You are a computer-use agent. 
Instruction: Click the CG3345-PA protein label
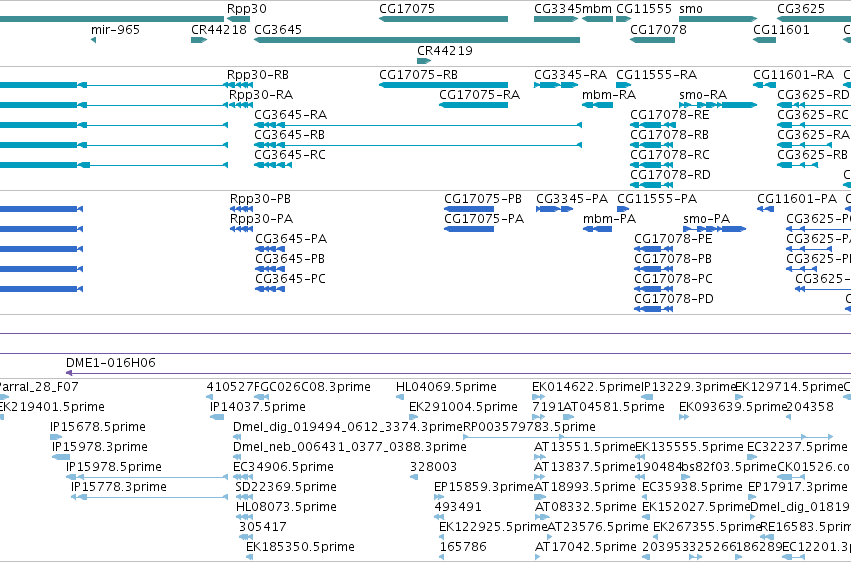[572, 199]
